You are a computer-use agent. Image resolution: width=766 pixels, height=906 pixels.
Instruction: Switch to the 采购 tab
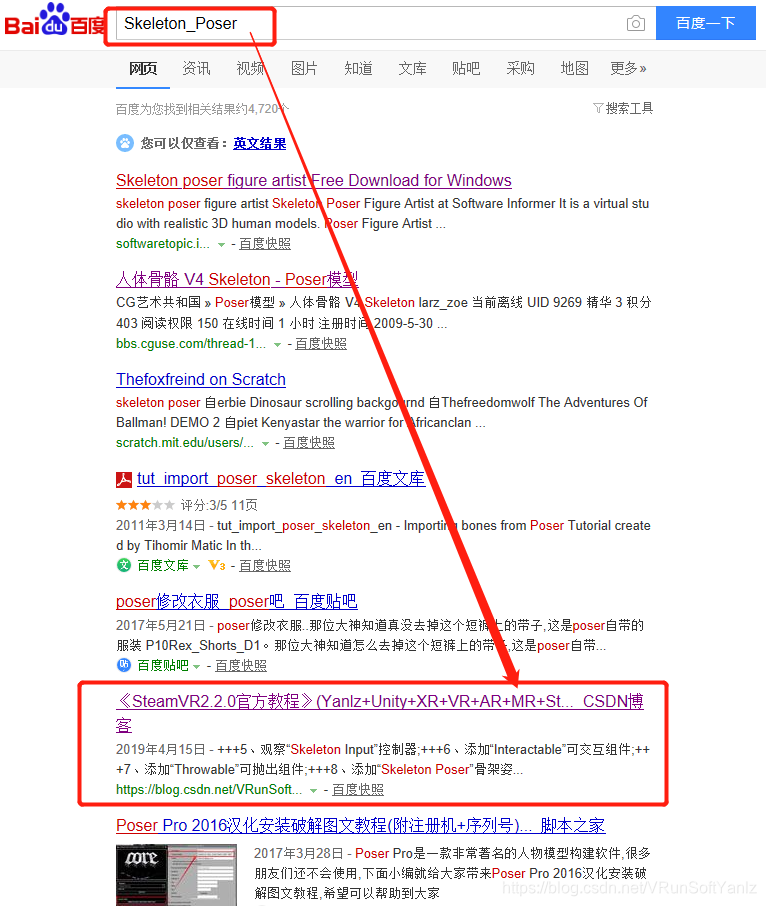pyautogui.click(x=520, y=68)
